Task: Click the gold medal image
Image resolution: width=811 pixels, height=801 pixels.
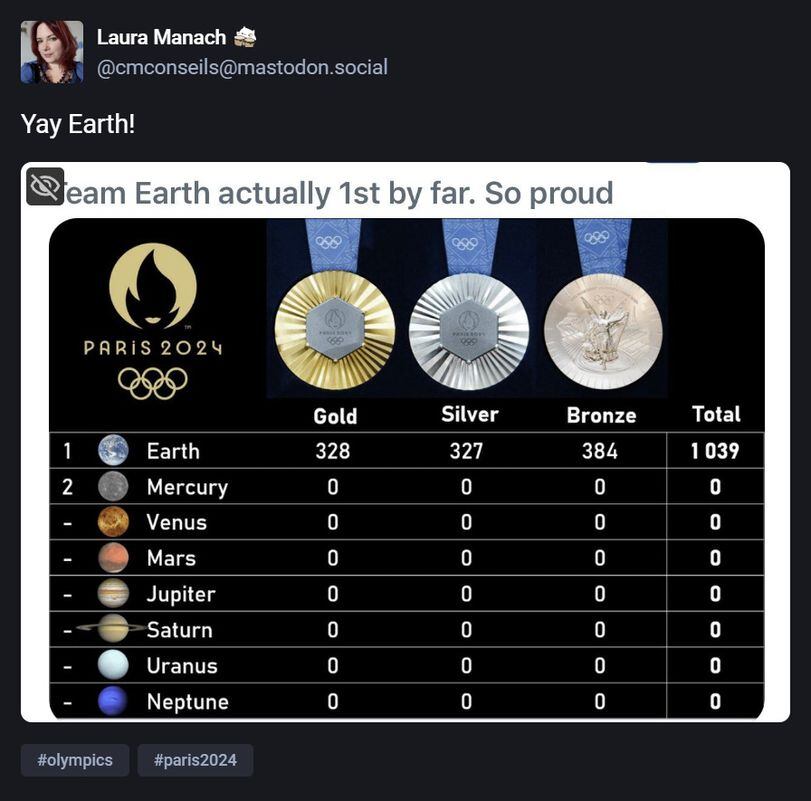Action: pos(335,330)
